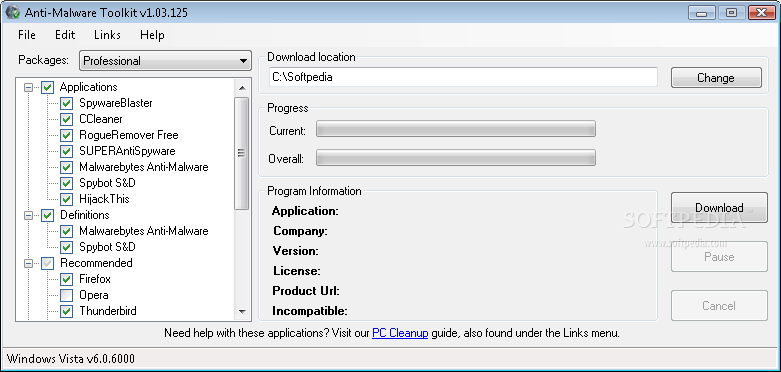Click the Overall progress bar
The width and height of the screenshot is (781, 372).
456,158
